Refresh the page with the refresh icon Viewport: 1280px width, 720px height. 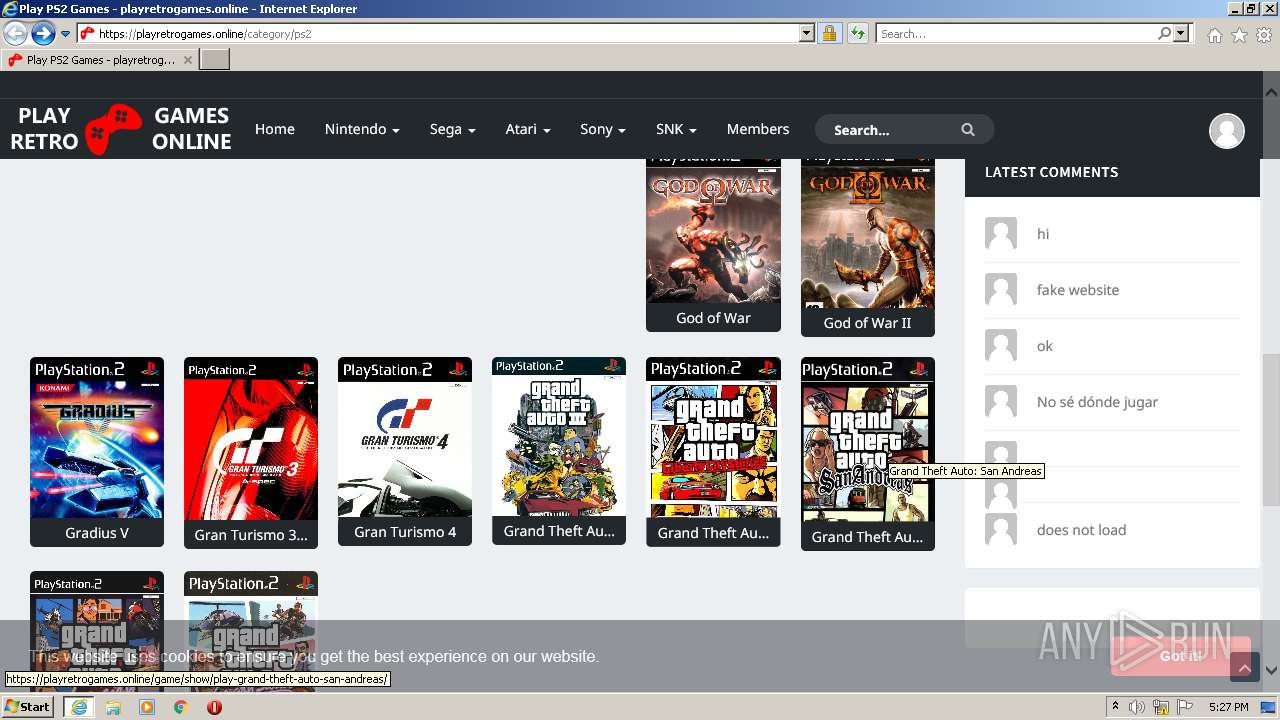(857, 34)
